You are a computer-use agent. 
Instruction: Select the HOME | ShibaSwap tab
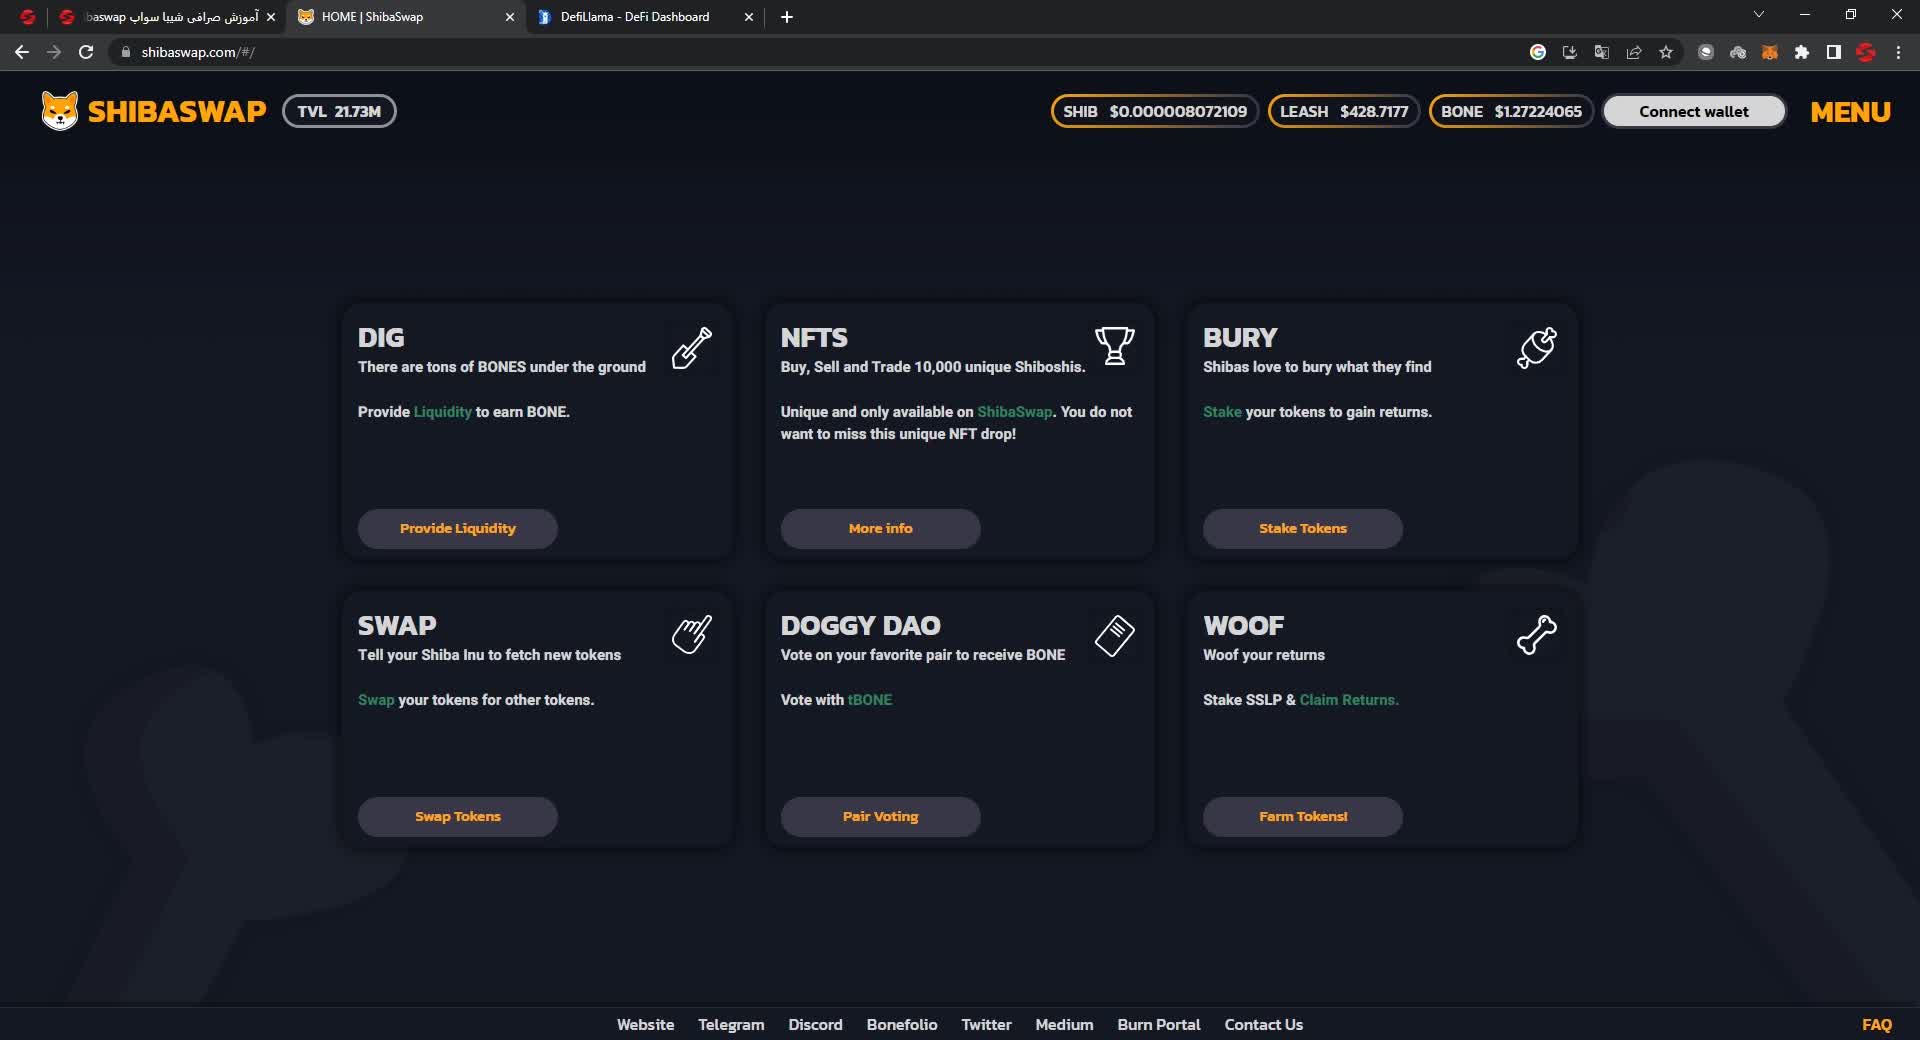[x=406, y=17]
